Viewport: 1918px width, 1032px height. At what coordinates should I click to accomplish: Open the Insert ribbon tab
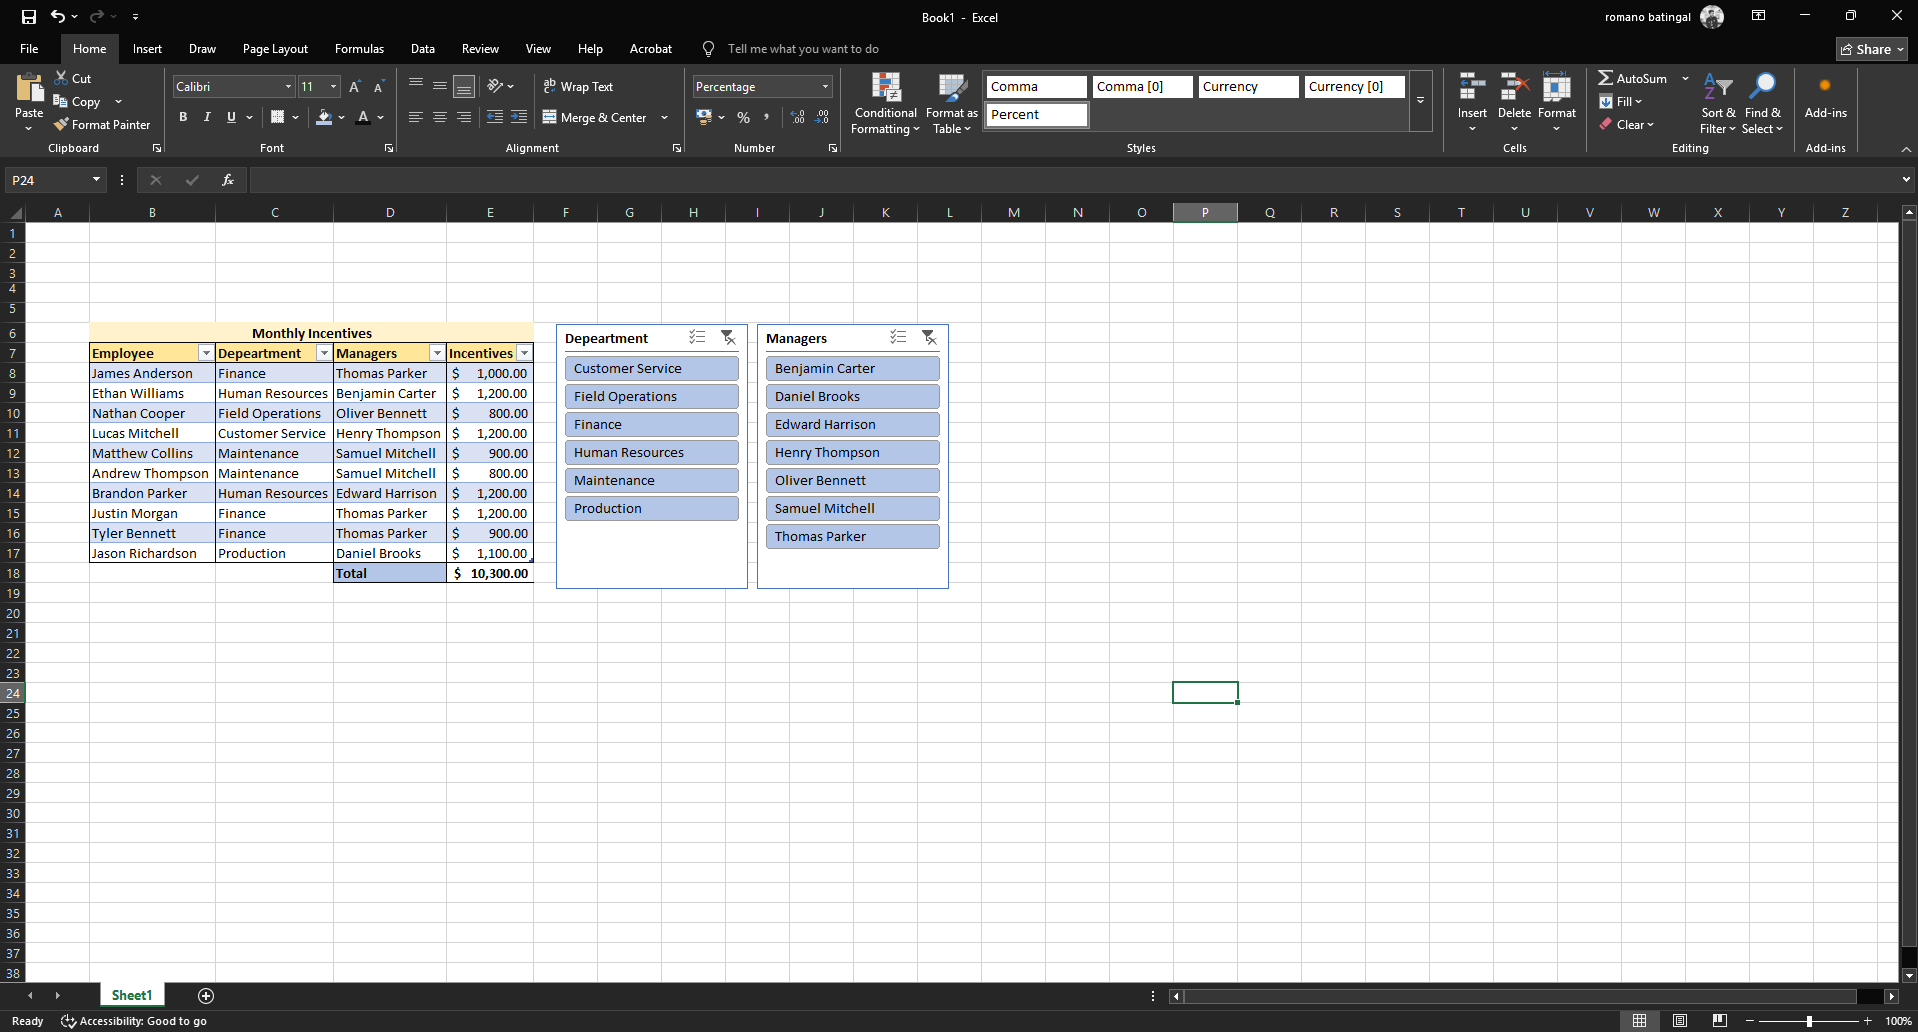pyautogui.click(x=147, y=49)
